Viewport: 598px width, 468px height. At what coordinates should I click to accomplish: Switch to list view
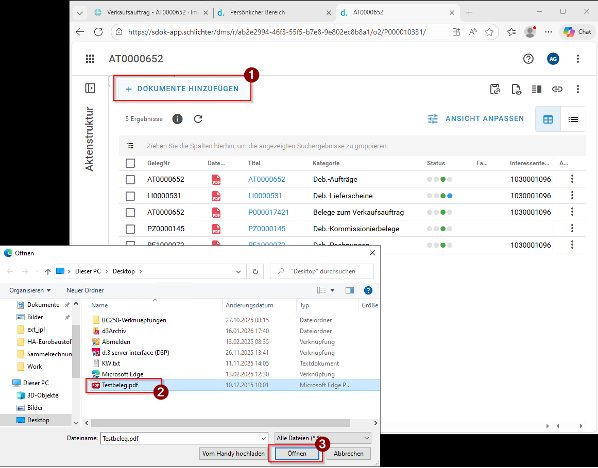point(573,119)
